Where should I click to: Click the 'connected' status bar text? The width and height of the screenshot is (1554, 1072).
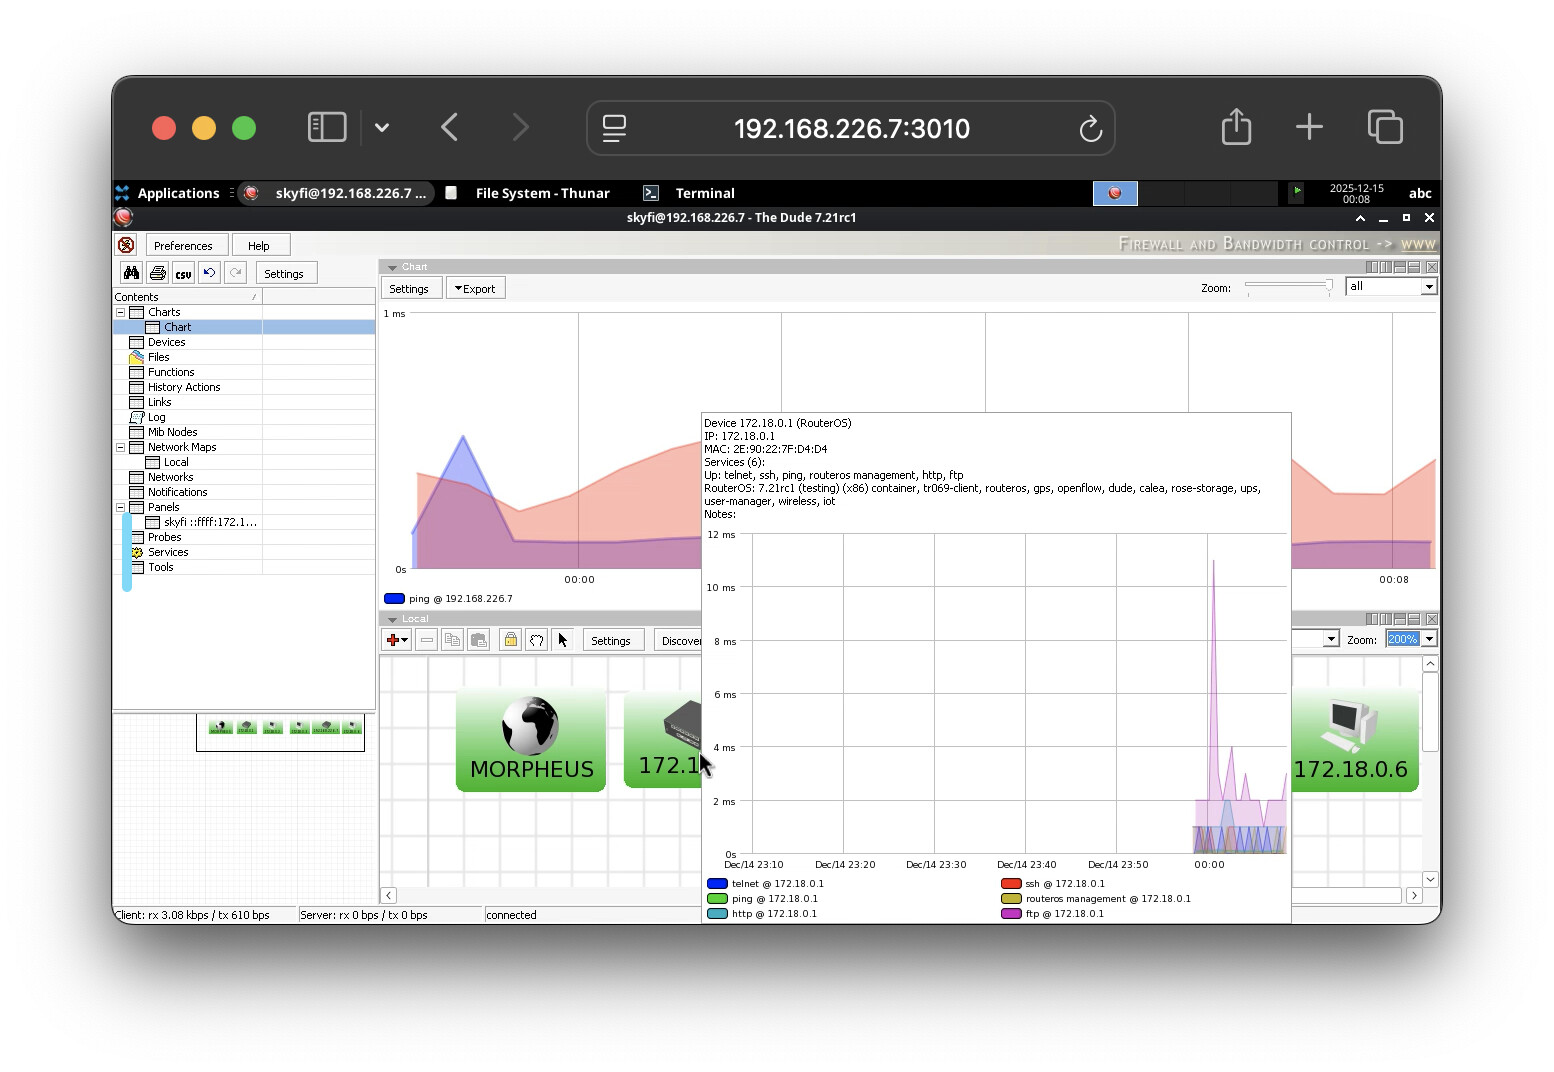pyautogui.click(x=511, y=915)
